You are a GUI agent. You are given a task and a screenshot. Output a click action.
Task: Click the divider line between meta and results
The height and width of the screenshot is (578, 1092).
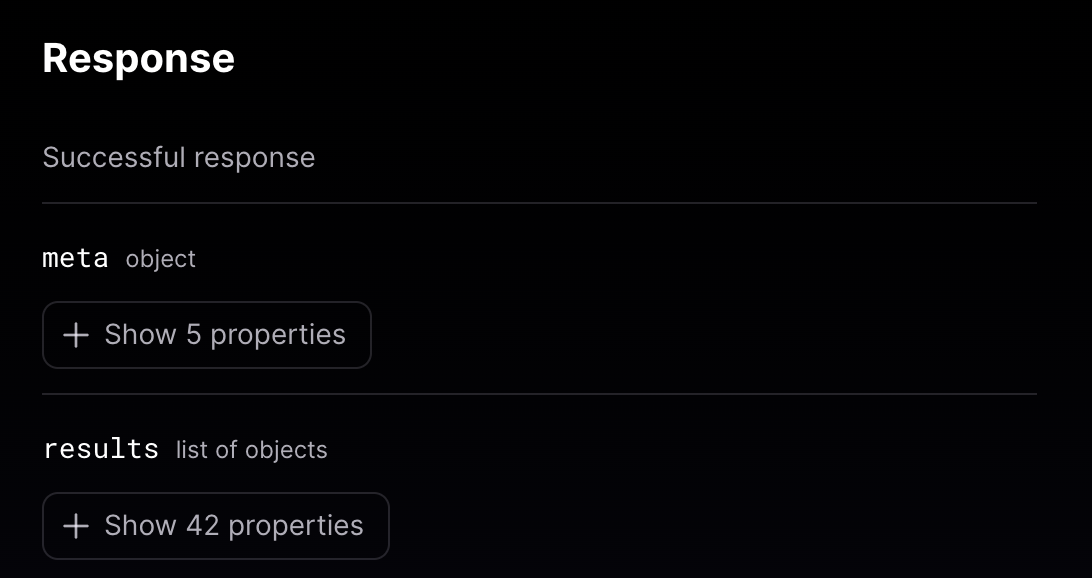539,394
